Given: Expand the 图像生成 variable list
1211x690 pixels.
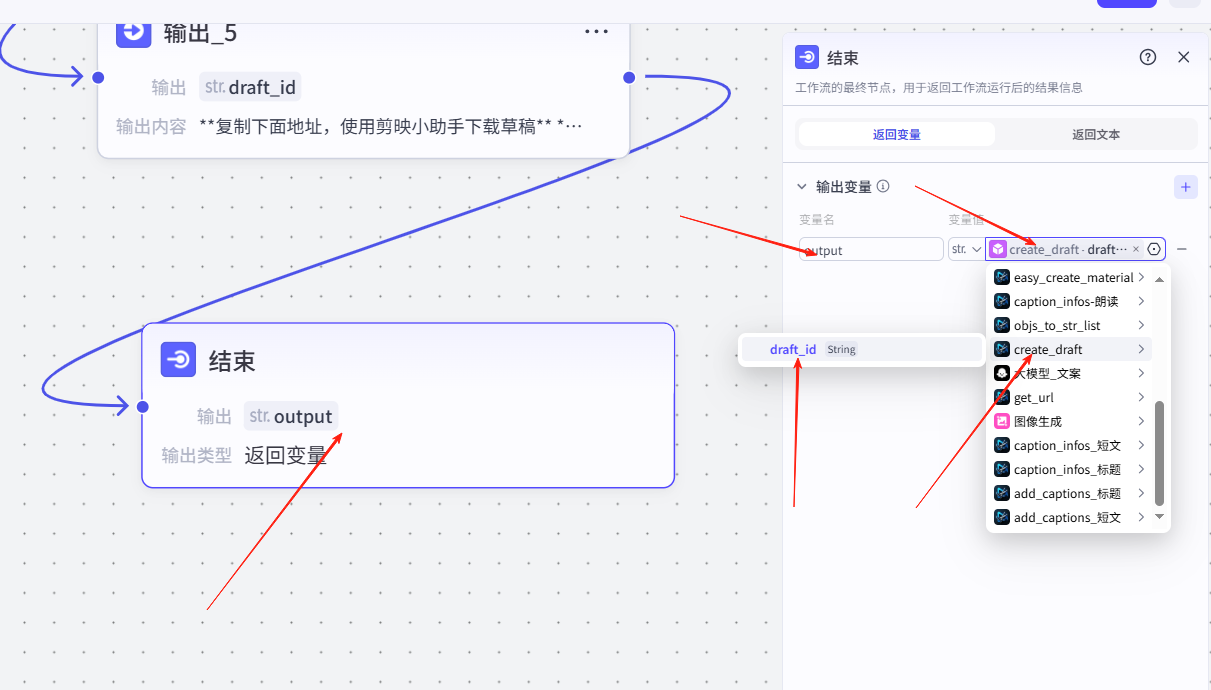Looking at the screenshot, I should pos(1068,421).
